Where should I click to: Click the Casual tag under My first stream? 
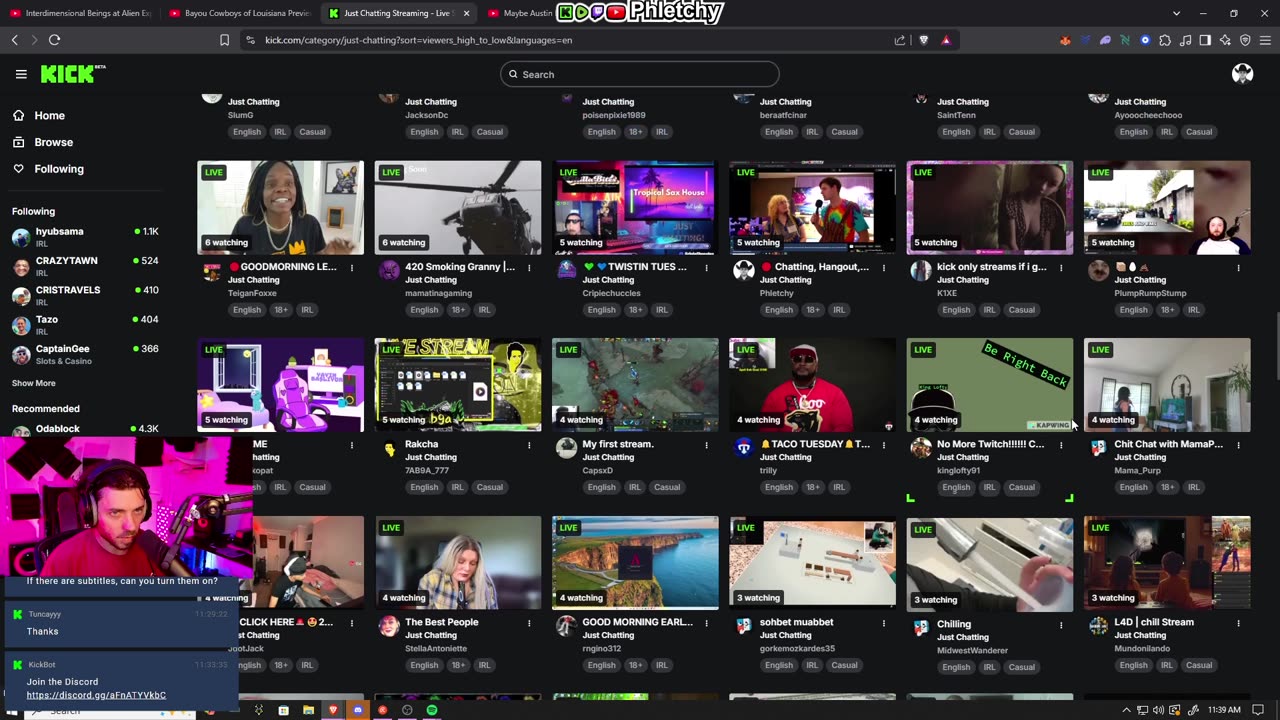tap(667, 487)
